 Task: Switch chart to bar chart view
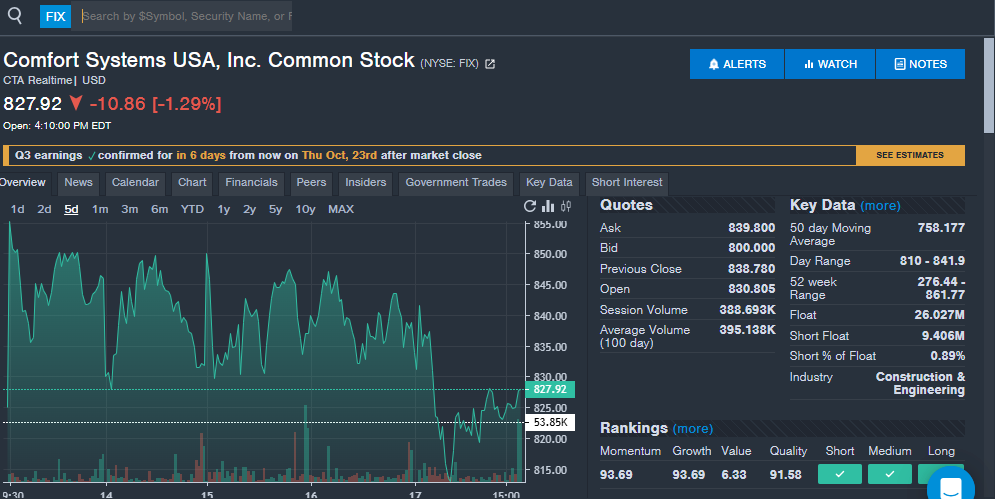(x=548, y=207)
